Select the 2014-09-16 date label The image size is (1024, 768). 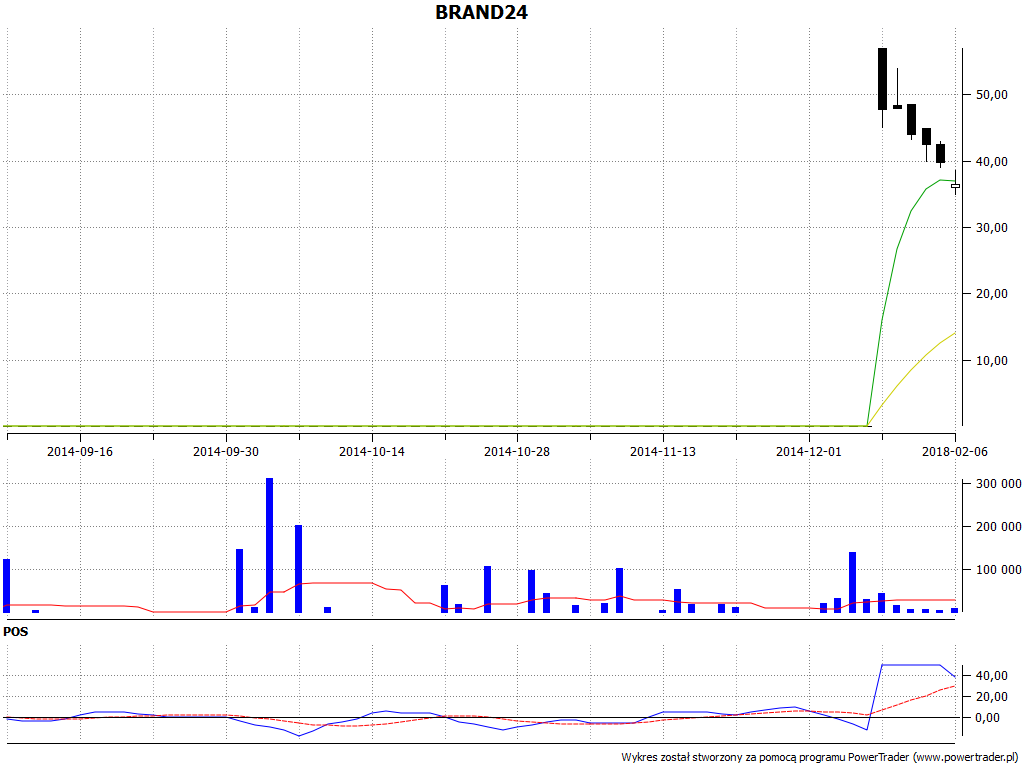click(x=80, y=451)
